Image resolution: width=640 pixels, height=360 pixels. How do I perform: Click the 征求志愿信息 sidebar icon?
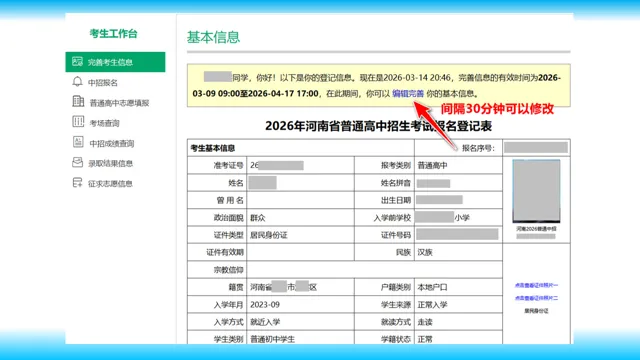[x=77, y=182]
